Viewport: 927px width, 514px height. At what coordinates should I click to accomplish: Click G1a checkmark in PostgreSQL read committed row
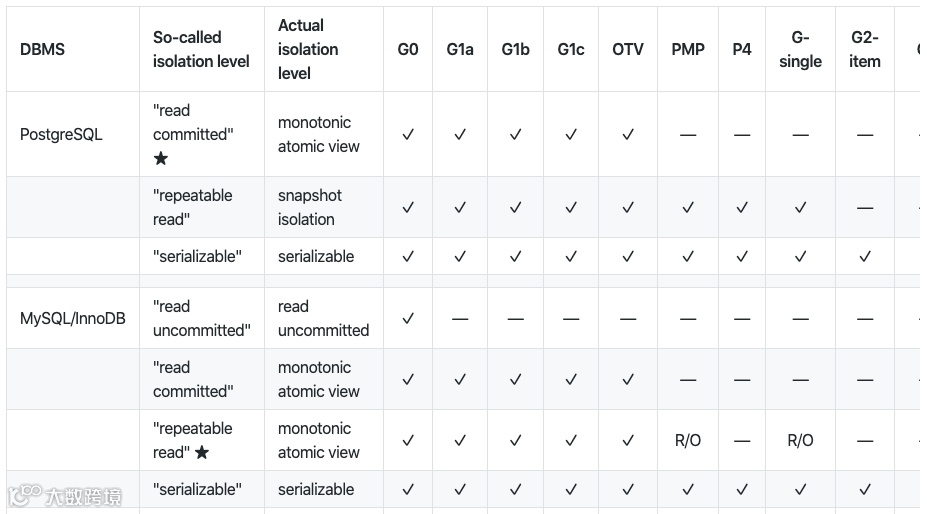click(x=460, y=134)
